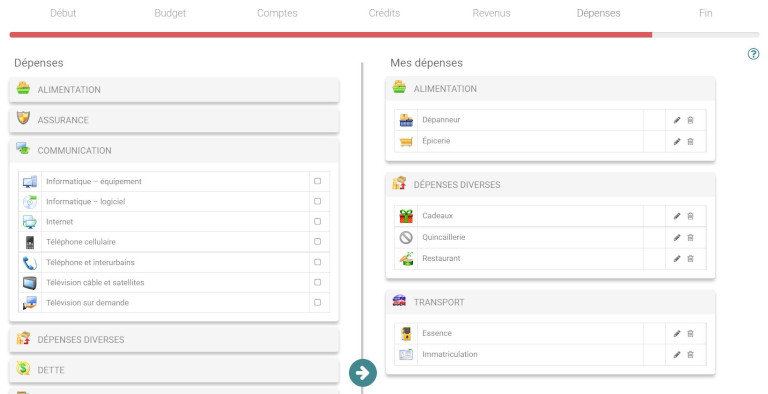Click the Télévision sur demande label
768x394 pixels.
[x=88, y=302]
